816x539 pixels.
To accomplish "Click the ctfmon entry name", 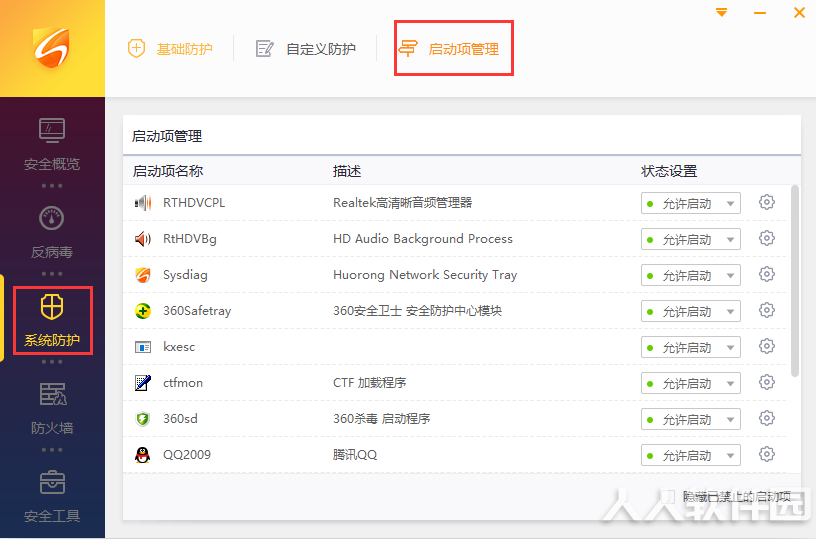I will point(183,382).
